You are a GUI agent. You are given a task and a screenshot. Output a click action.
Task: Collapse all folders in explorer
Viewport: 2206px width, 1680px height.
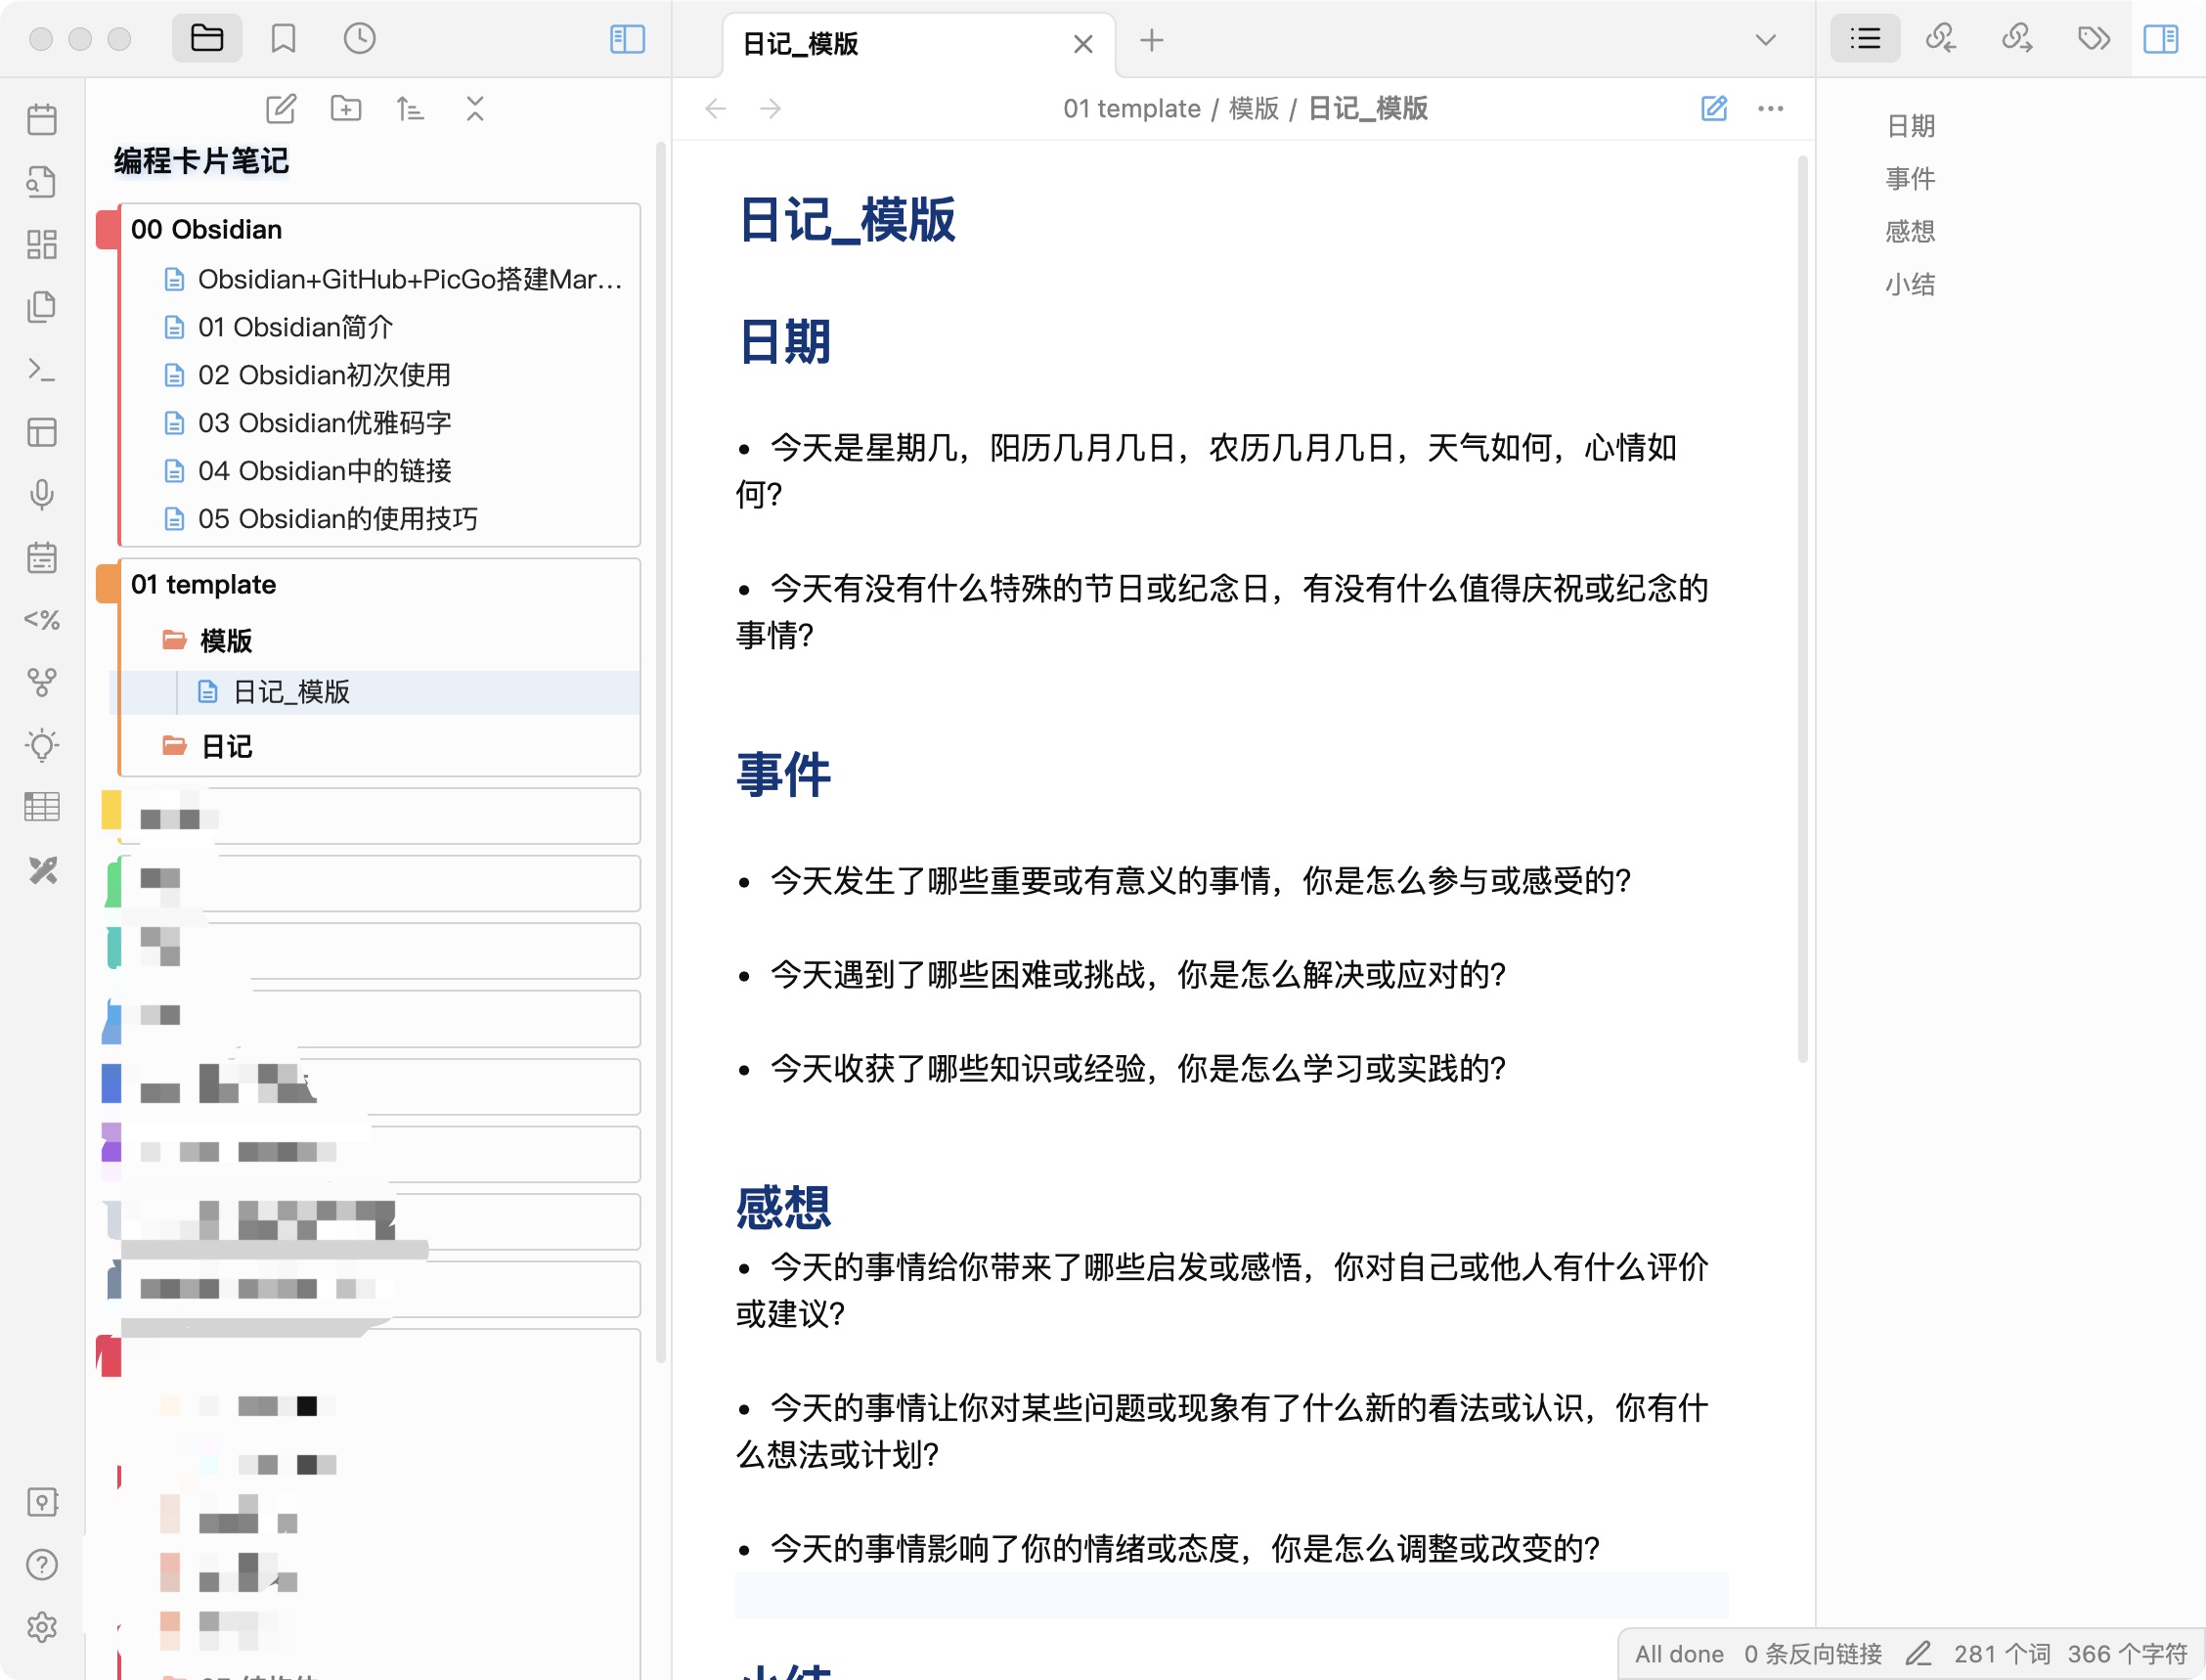click(x=475, y=108)
